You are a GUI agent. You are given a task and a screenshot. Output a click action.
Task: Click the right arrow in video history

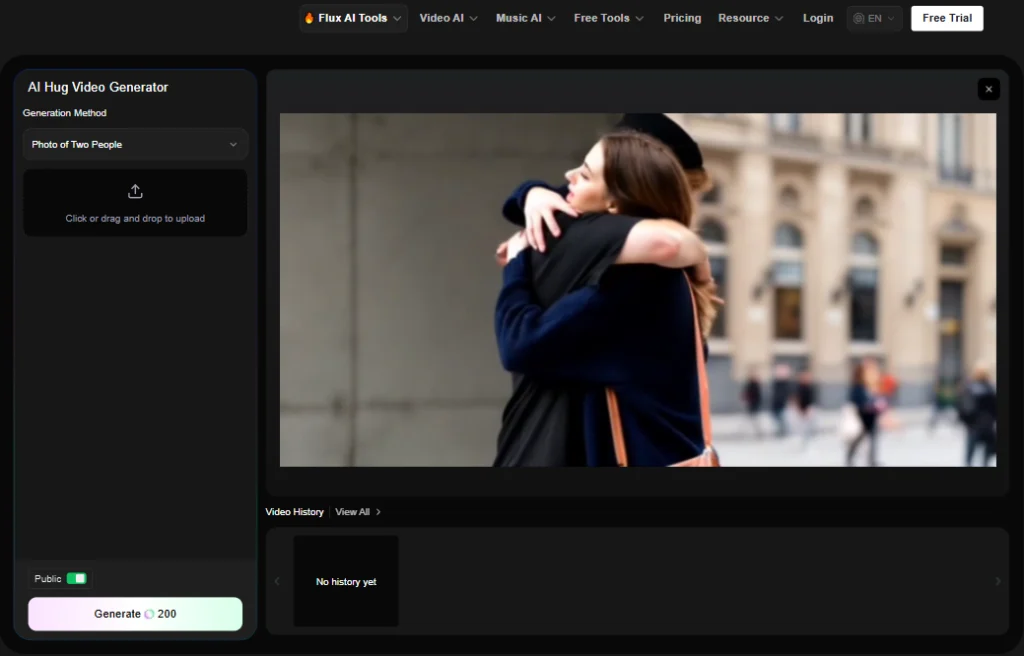coord(997,581)
